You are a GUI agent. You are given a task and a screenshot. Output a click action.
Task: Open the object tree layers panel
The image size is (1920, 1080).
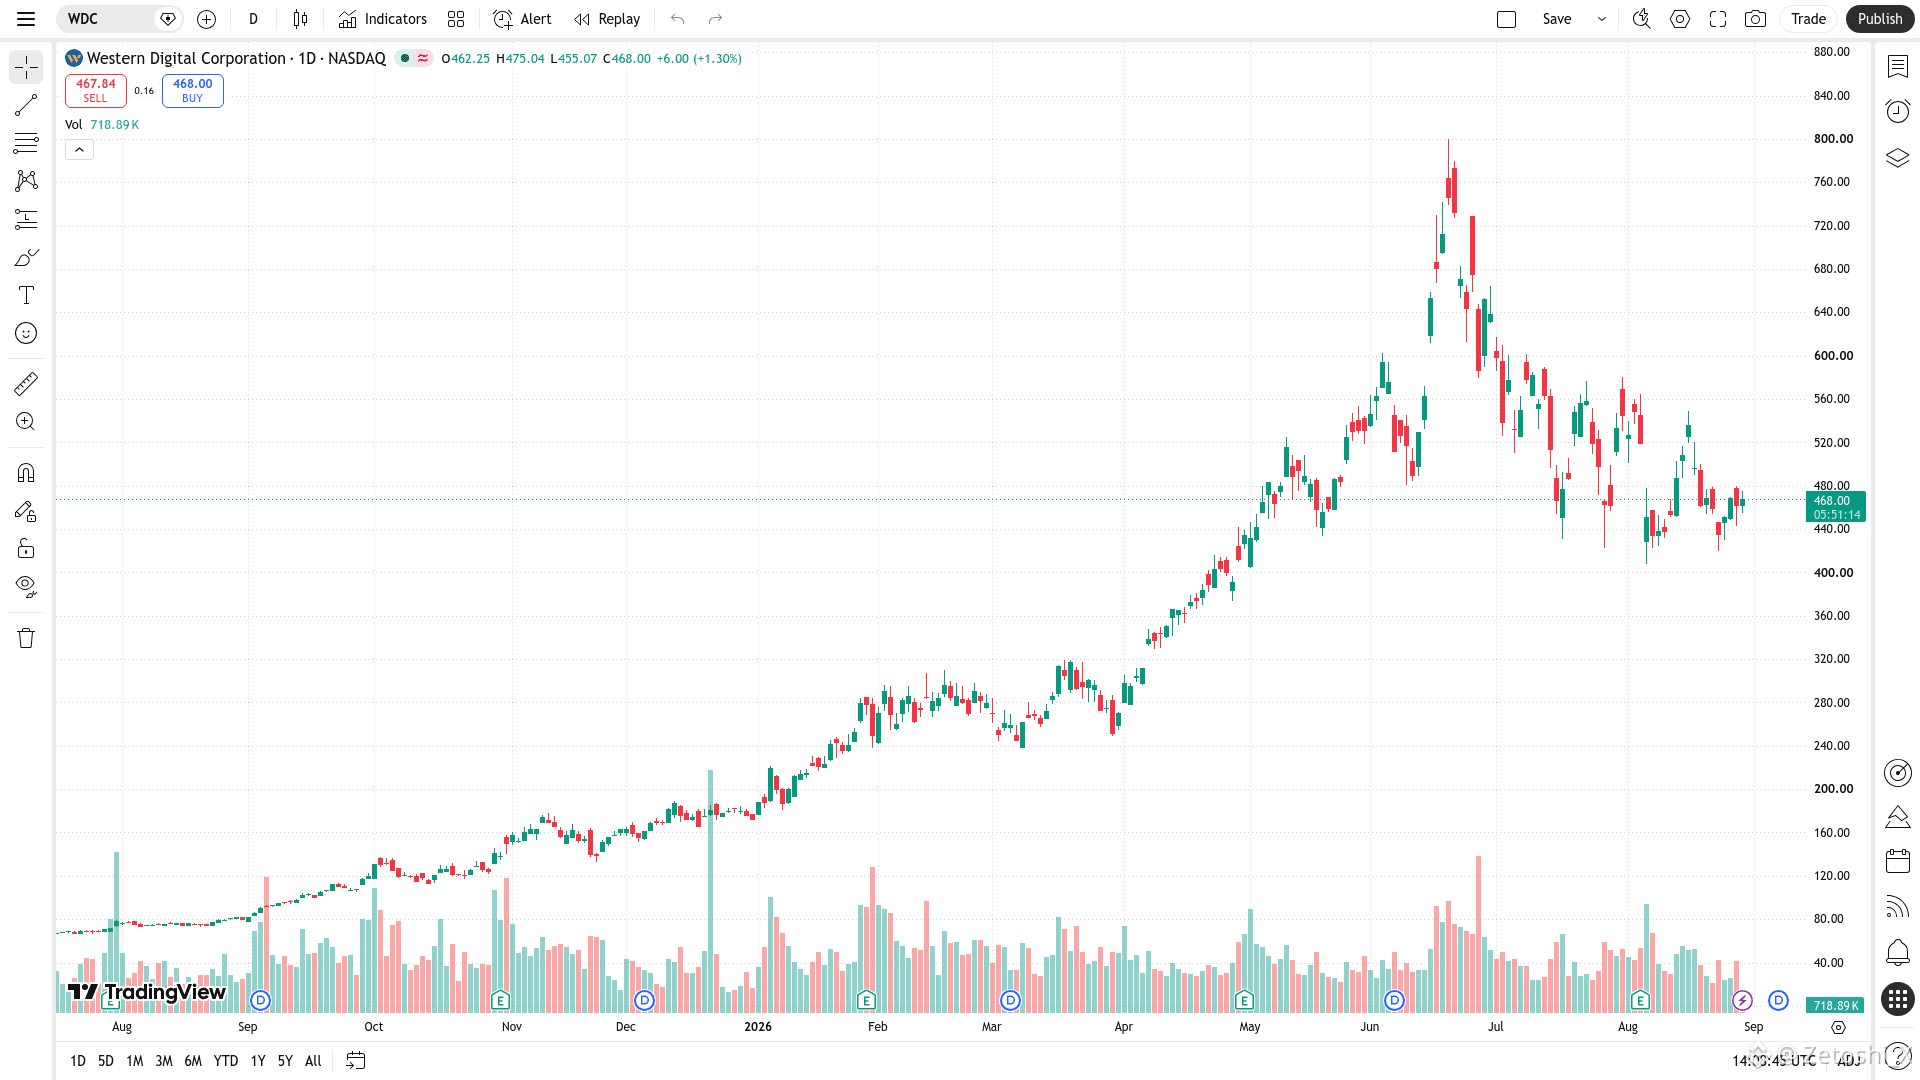(1897, 158)
